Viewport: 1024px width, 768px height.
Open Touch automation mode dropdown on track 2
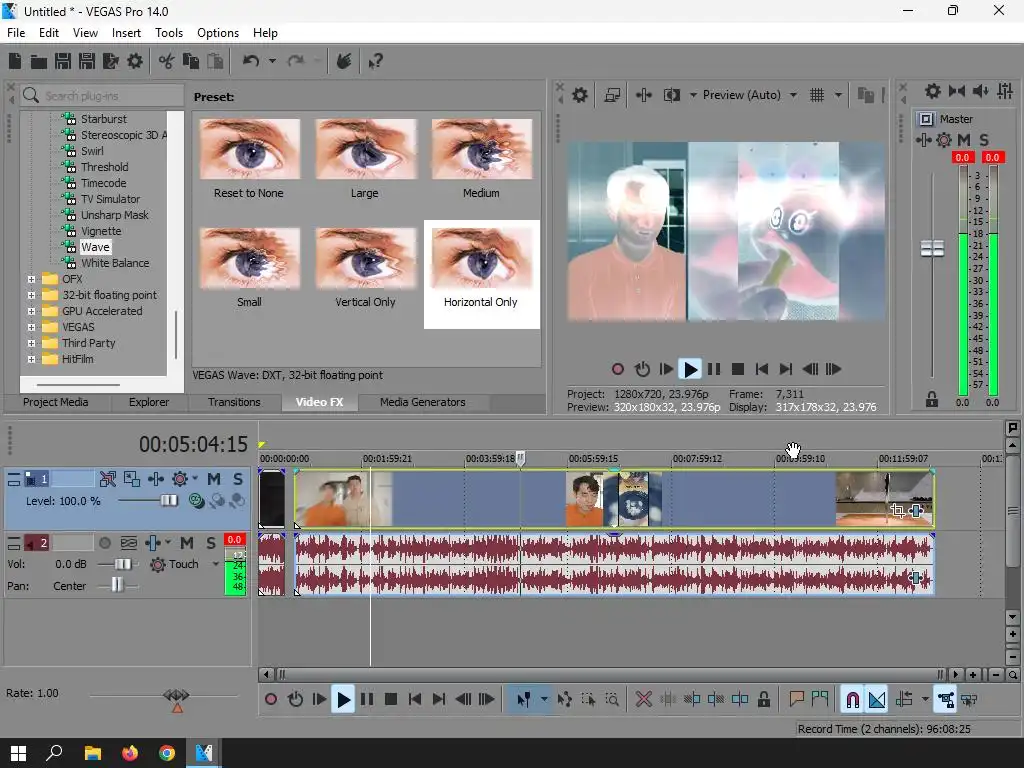[216, 564]
